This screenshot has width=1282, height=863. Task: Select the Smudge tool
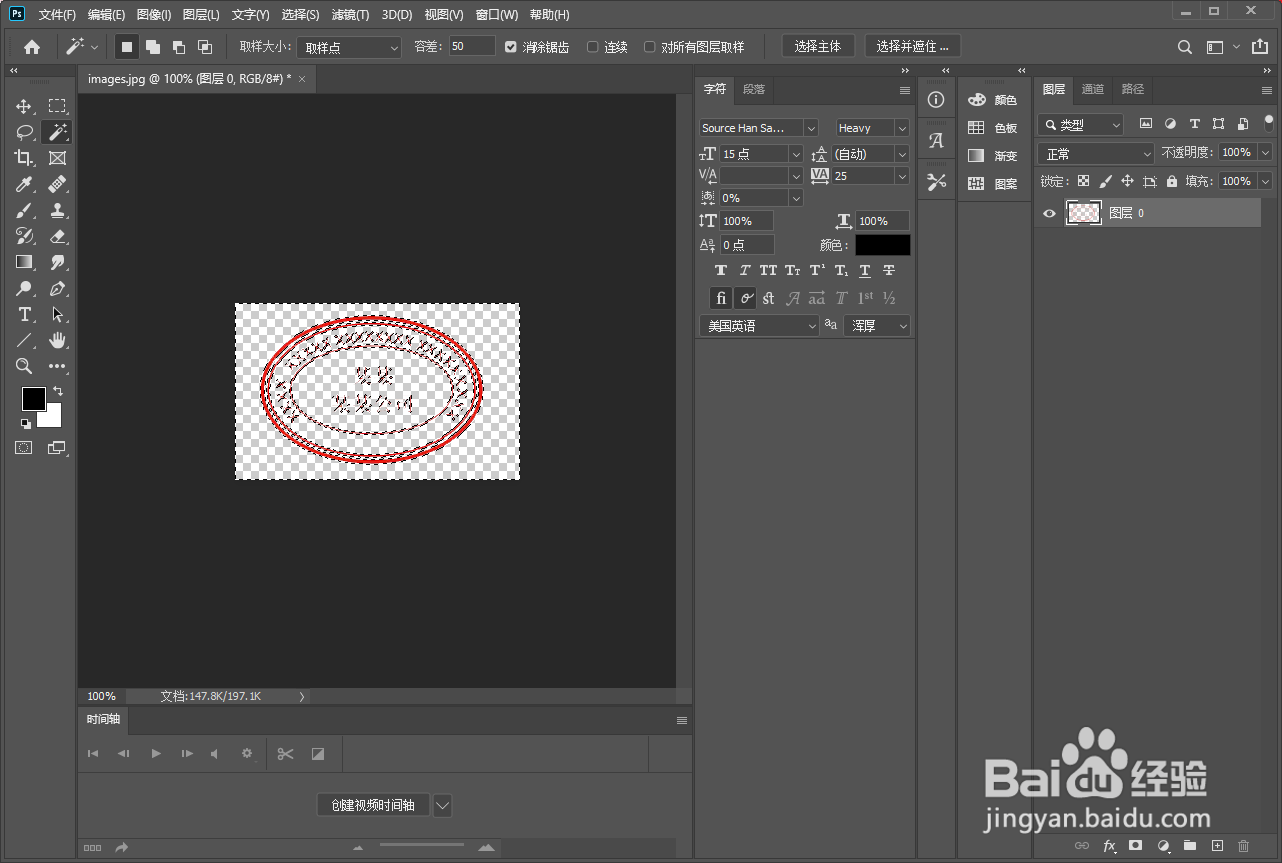coord(58,262)
